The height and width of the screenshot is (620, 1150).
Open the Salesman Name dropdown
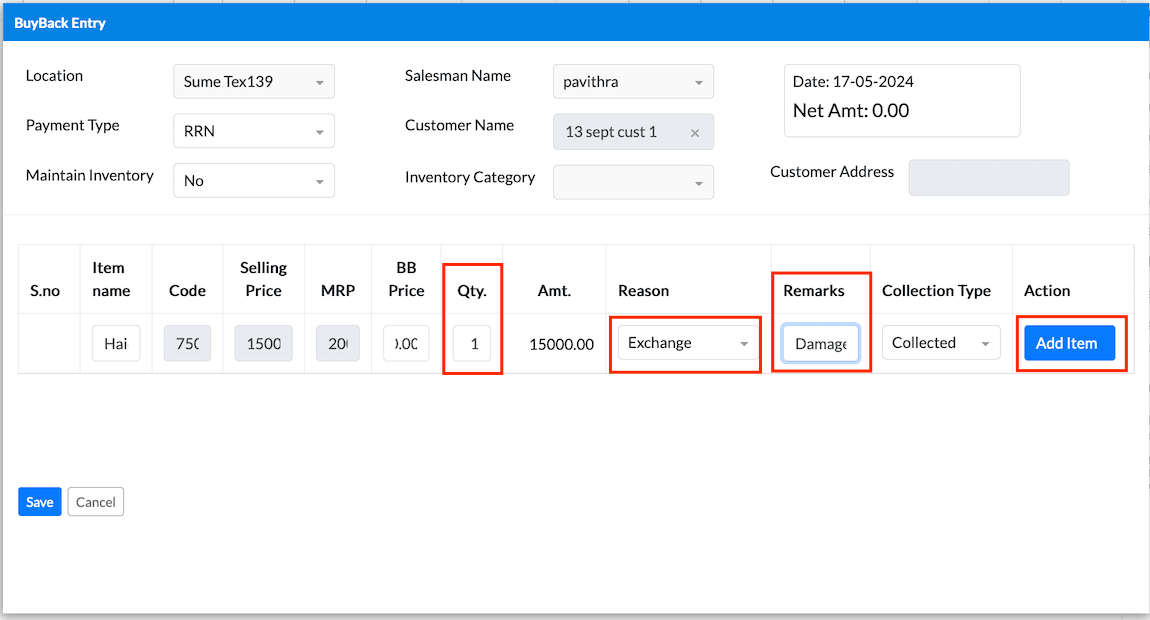click(633, 82)
